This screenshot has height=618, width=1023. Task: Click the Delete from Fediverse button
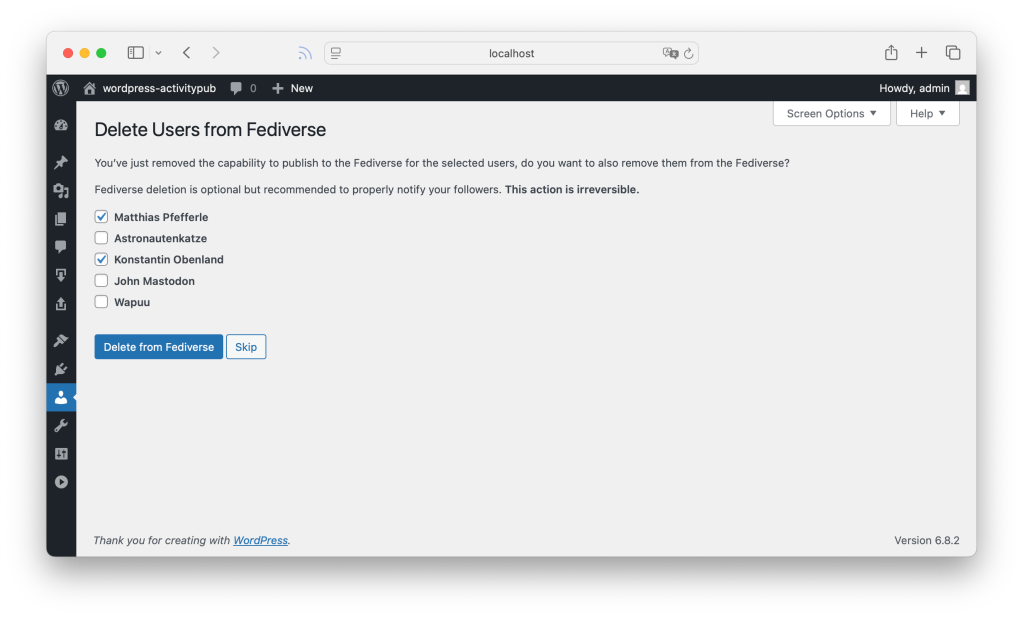tap(158, 347)
